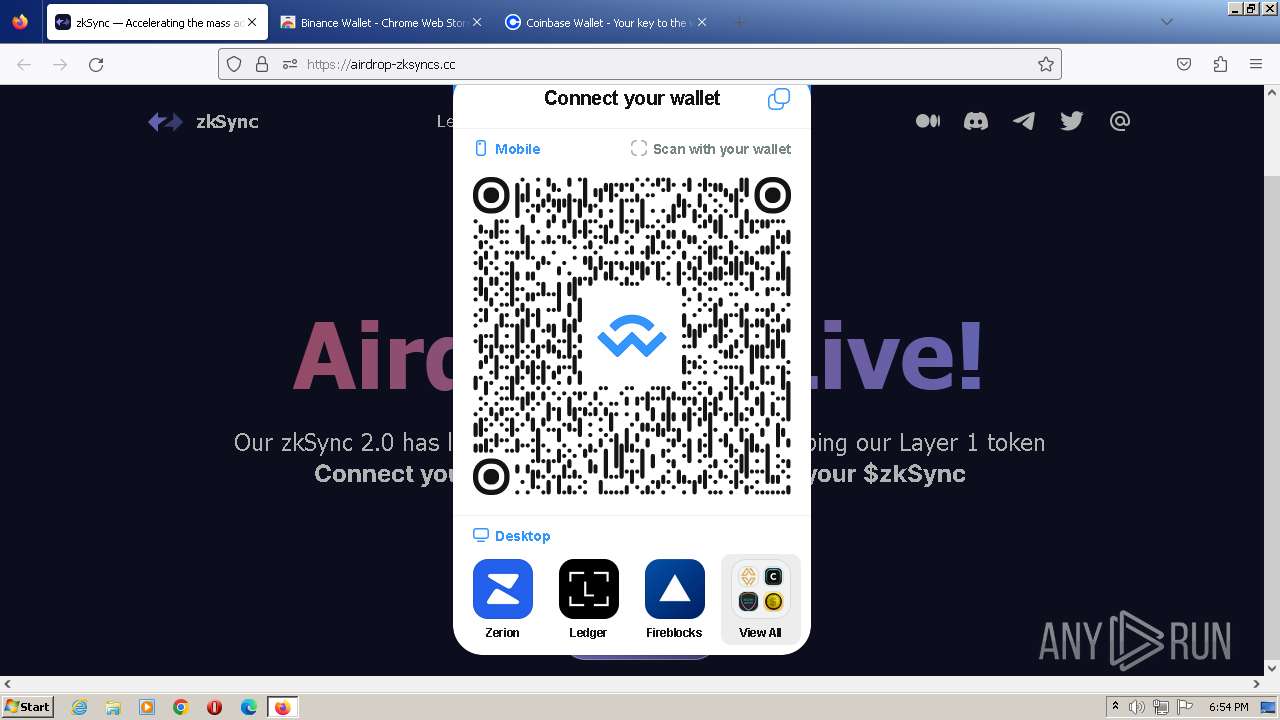Open the media player taskbar icon

click(147, 707)
